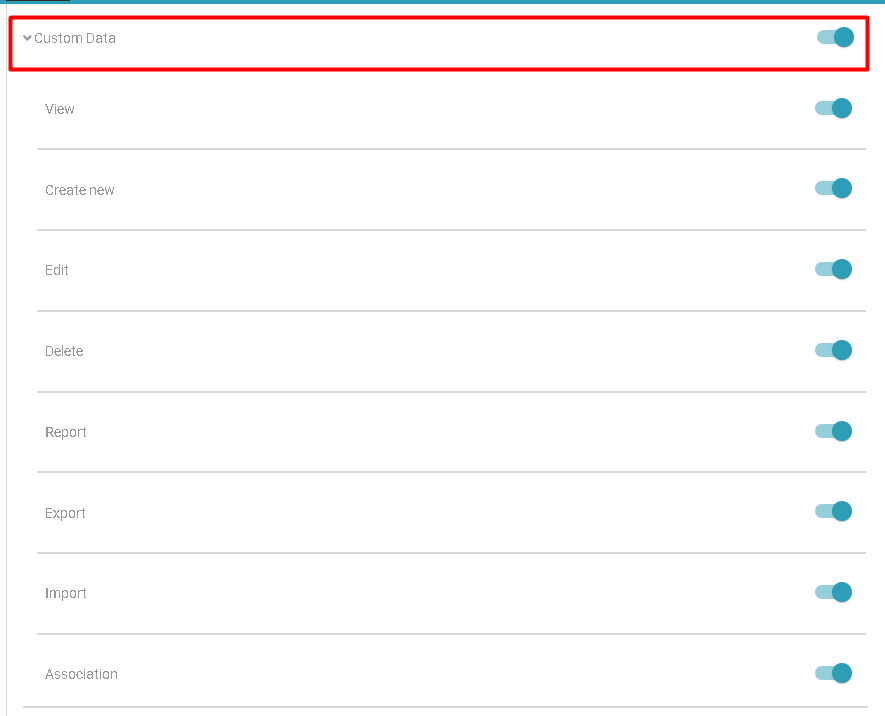
Task: Disable the Association permission toggle
Action: (833, 673)
